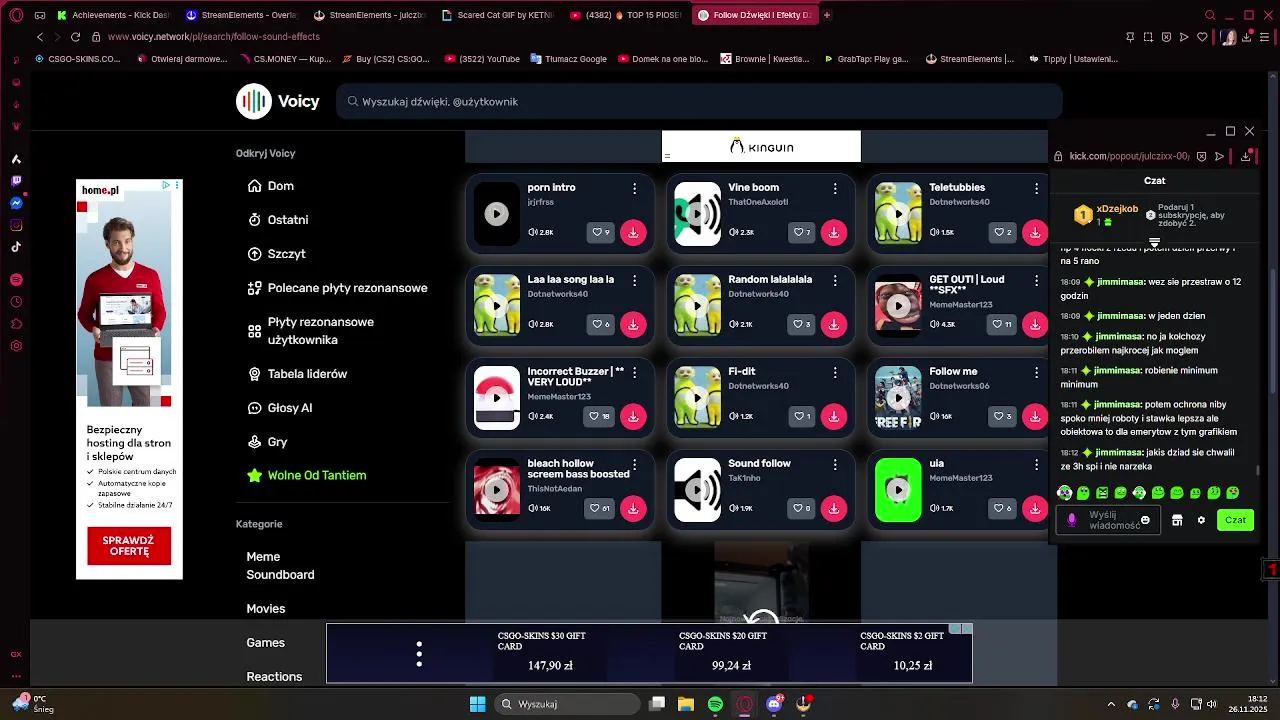Open options menu for 'Teletubbies'
The height and width of the screenshot is (720, 1280).
point(1036,188)
